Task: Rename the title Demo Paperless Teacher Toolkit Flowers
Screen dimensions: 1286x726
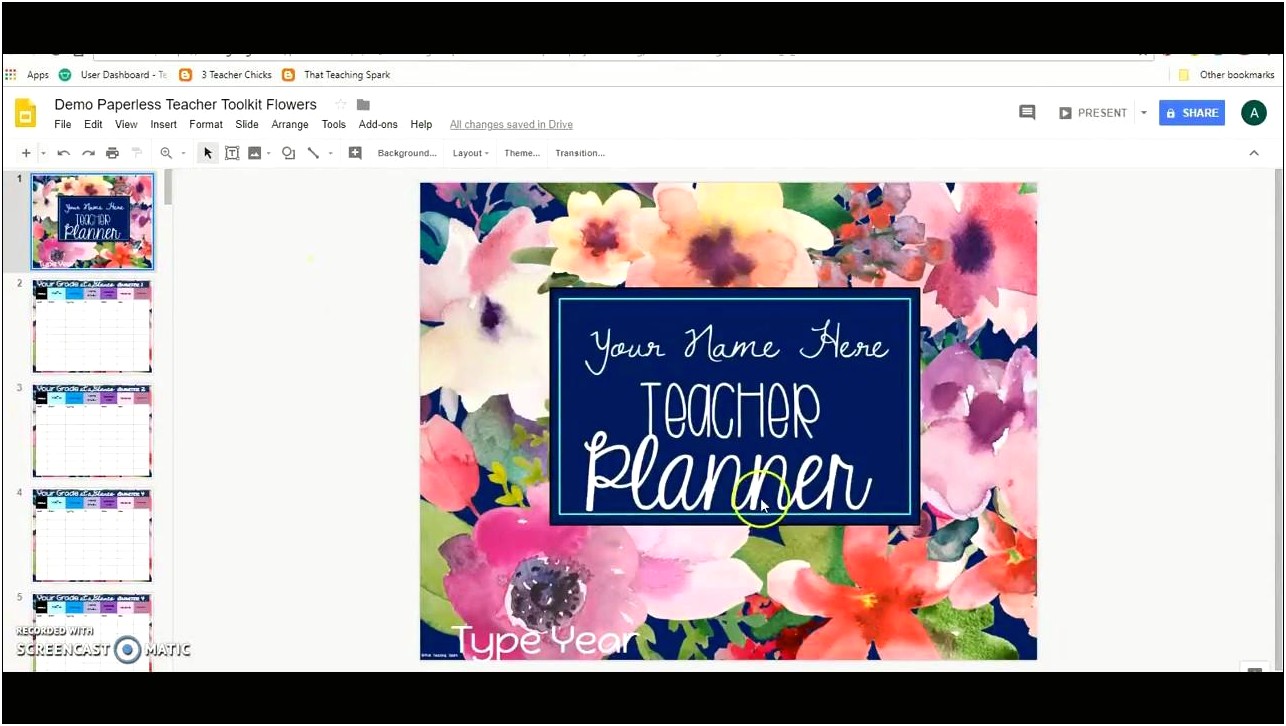Action: click(x=185, y=104)
